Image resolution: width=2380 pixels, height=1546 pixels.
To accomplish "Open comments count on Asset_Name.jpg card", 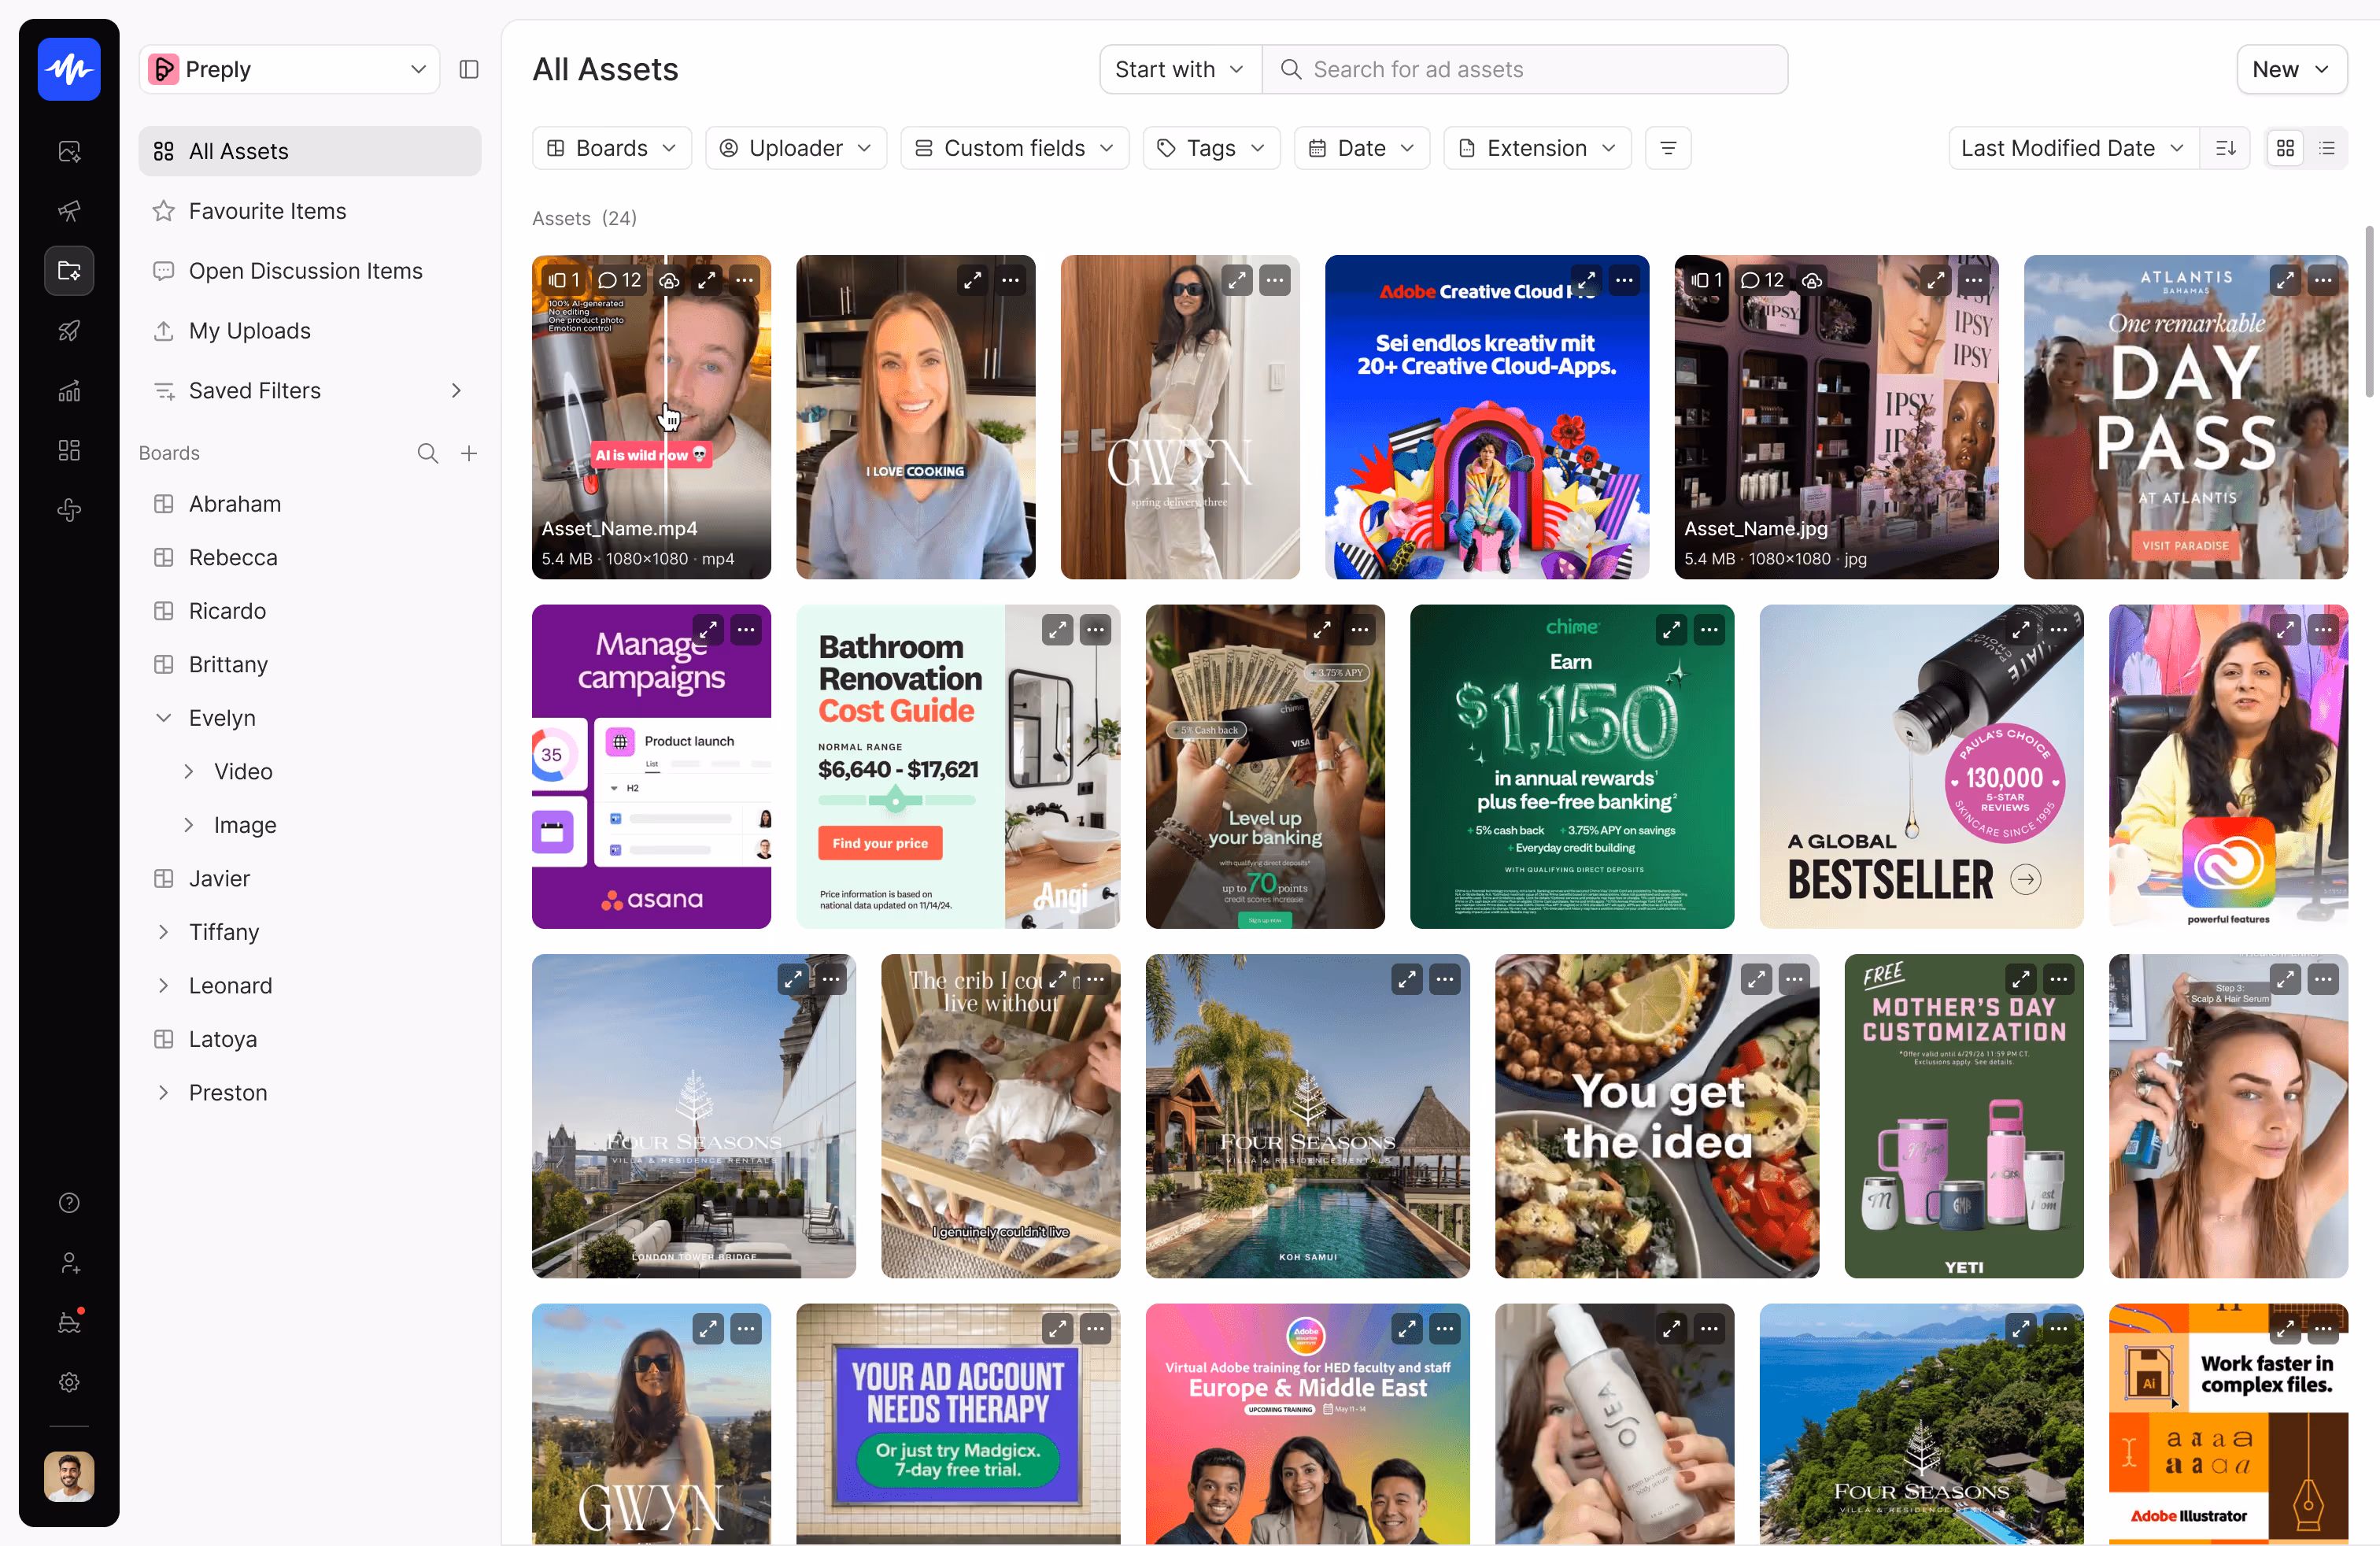I will pyautogui.click(x=1762, y=280).
